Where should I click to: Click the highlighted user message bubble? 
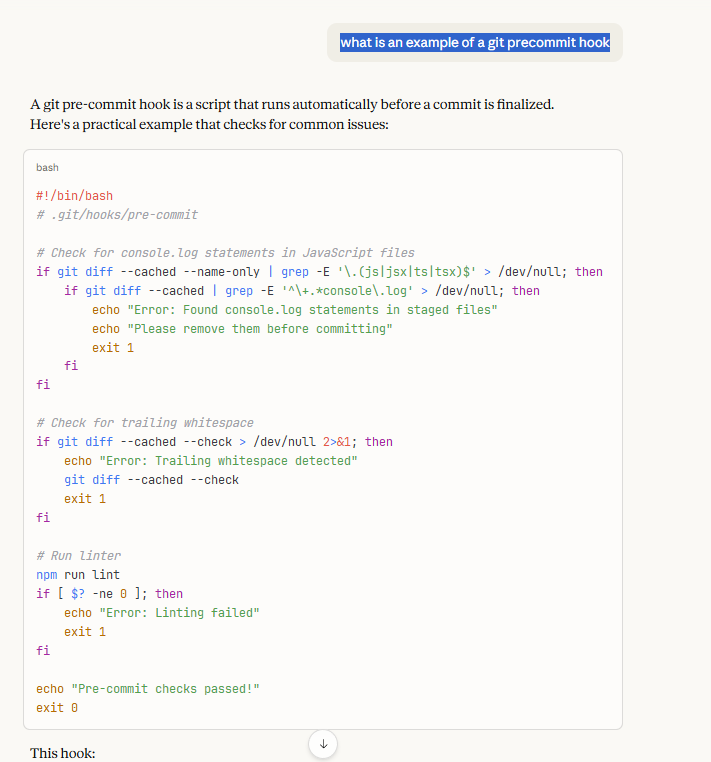(x=474, y=42)
